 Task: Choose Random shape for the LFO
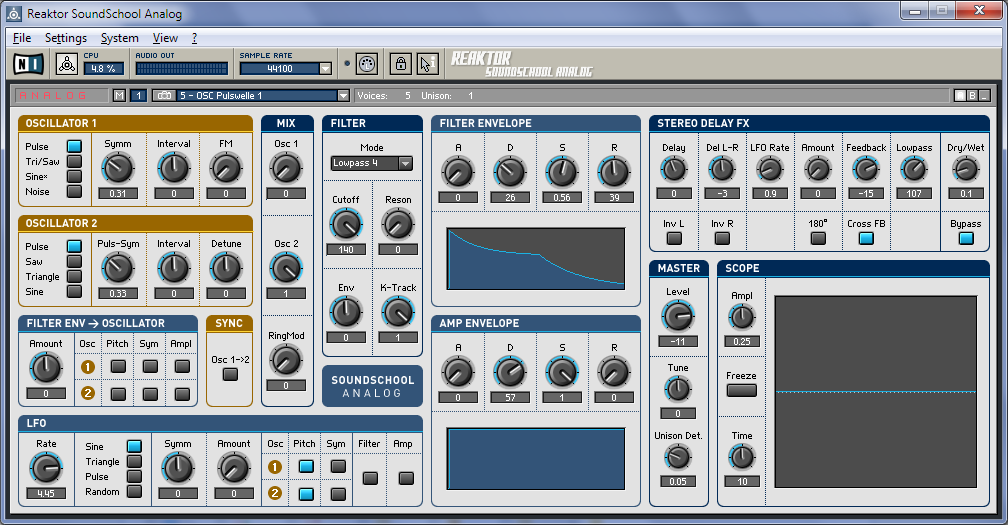[x=134, y=492]
